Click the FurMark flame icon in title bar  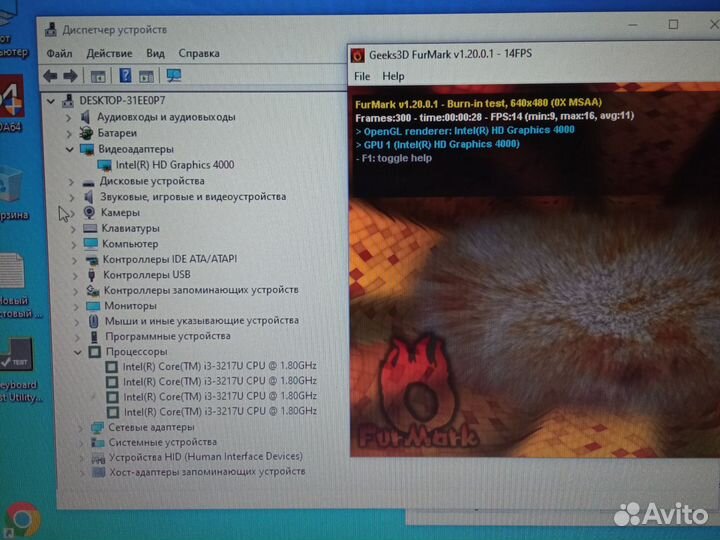(358, 55)
